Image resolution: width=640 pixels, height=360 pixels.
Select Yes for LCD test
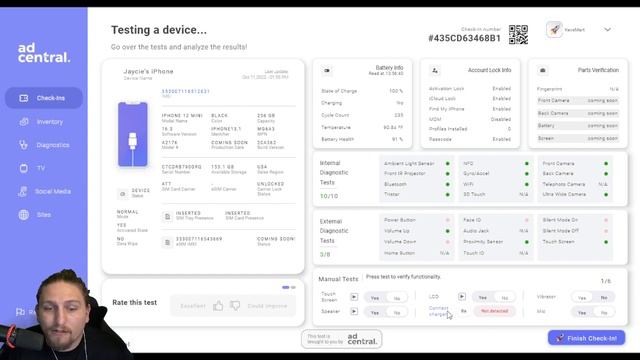482,298
